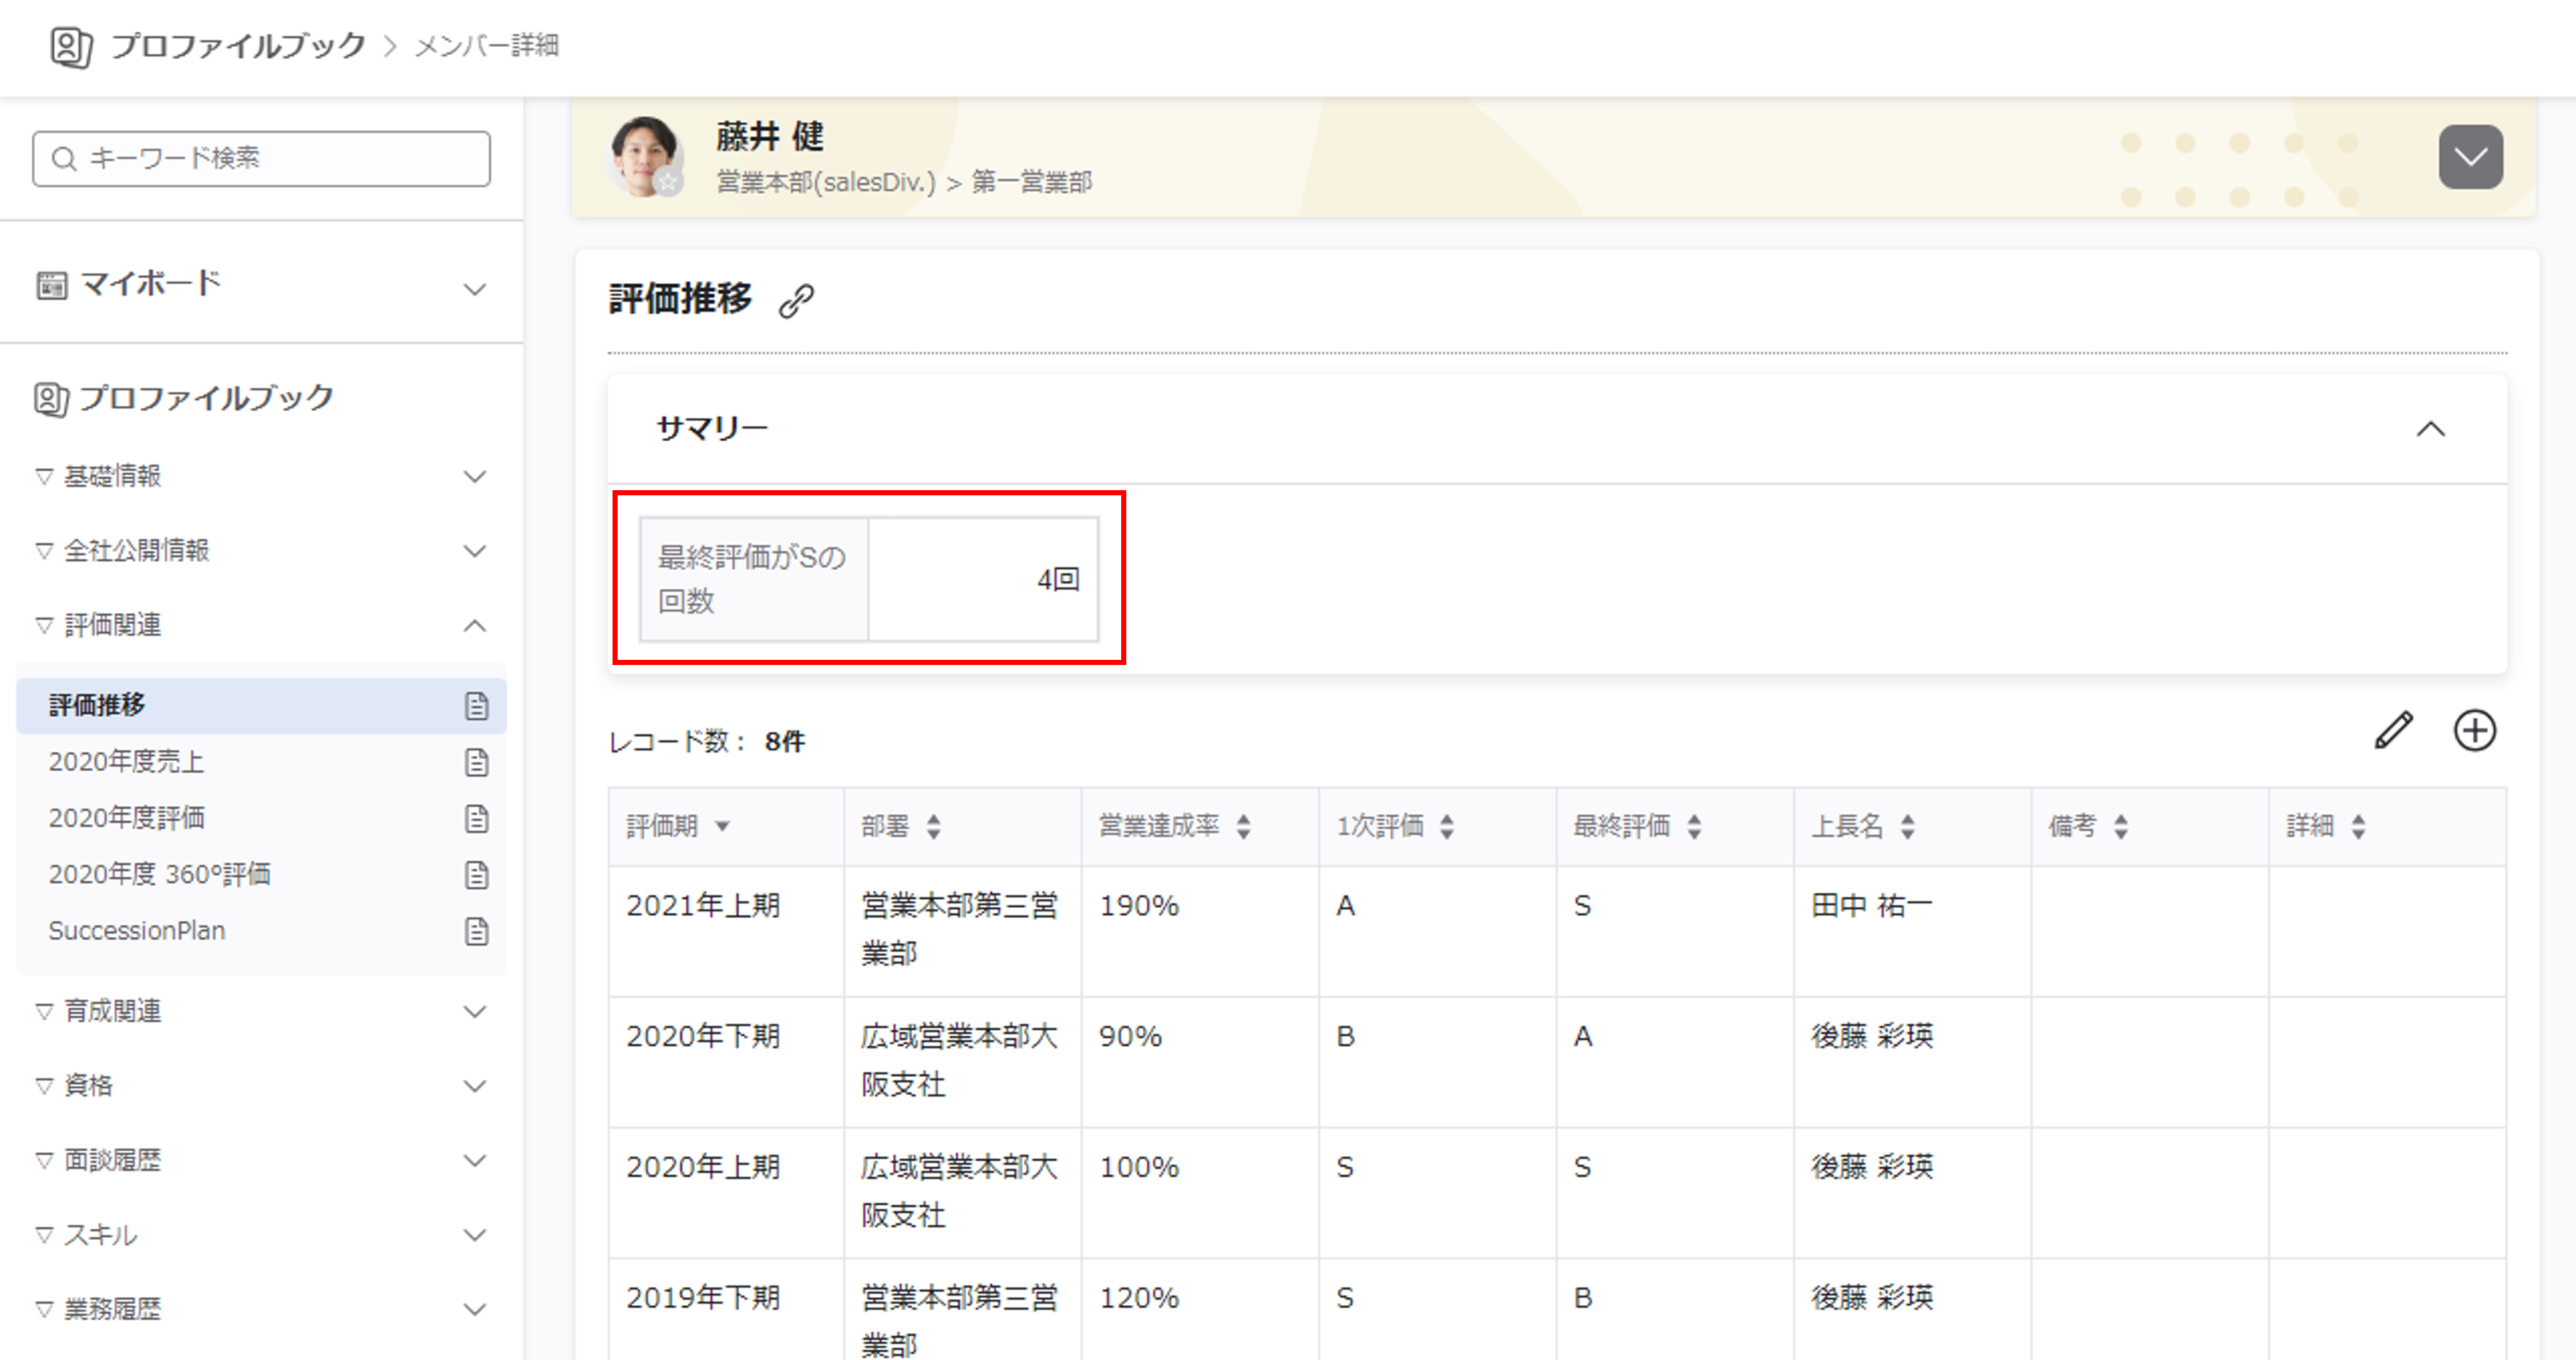
Task: Expand the マイボード menu
Action: click(474, 289)
